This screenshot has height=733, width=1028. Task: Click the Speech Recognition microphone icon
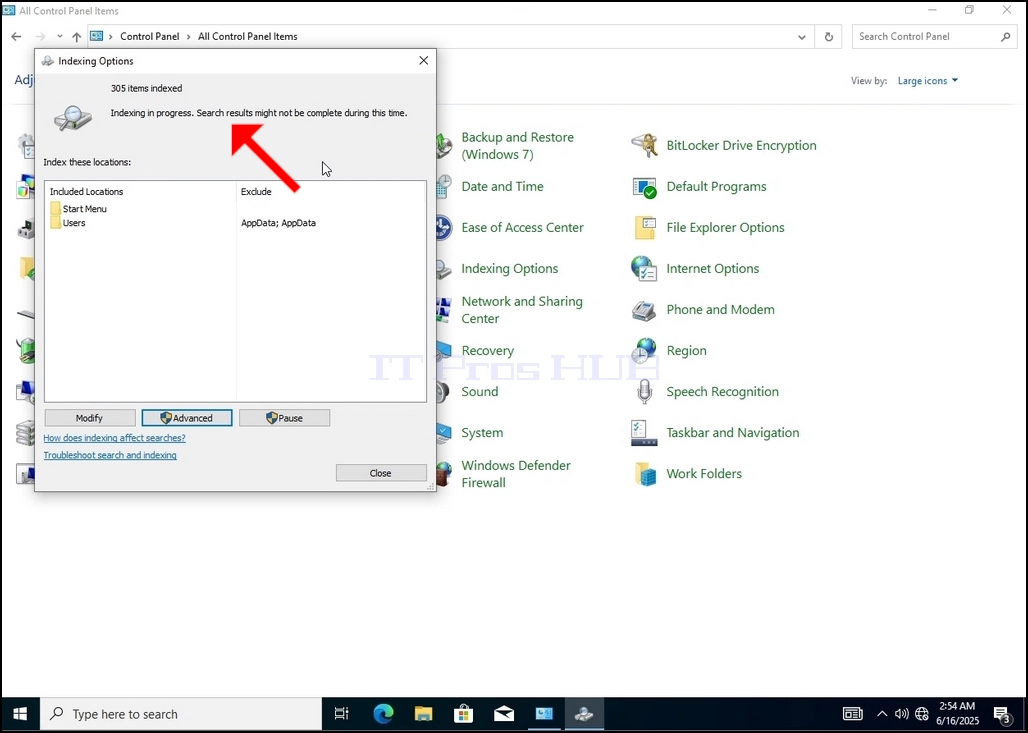tap(644, 391)
